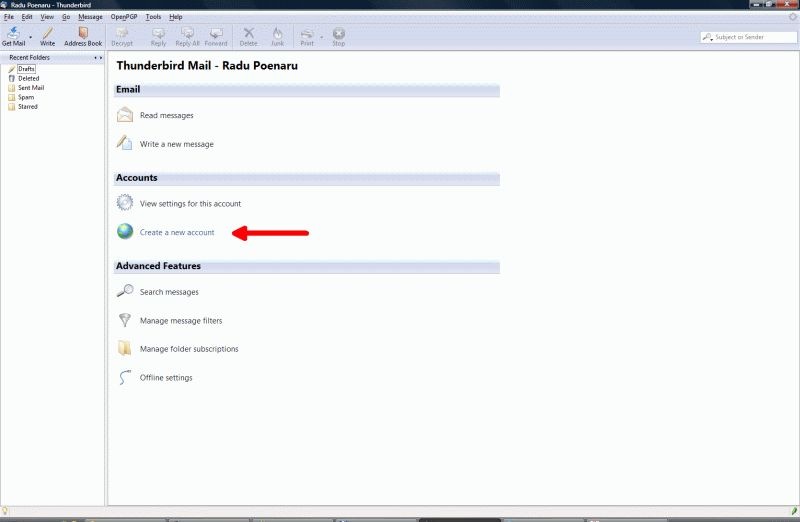Click the folder subscriptions folder icon
The height and width of the screenshot is (522, 800).
[124, 348]
